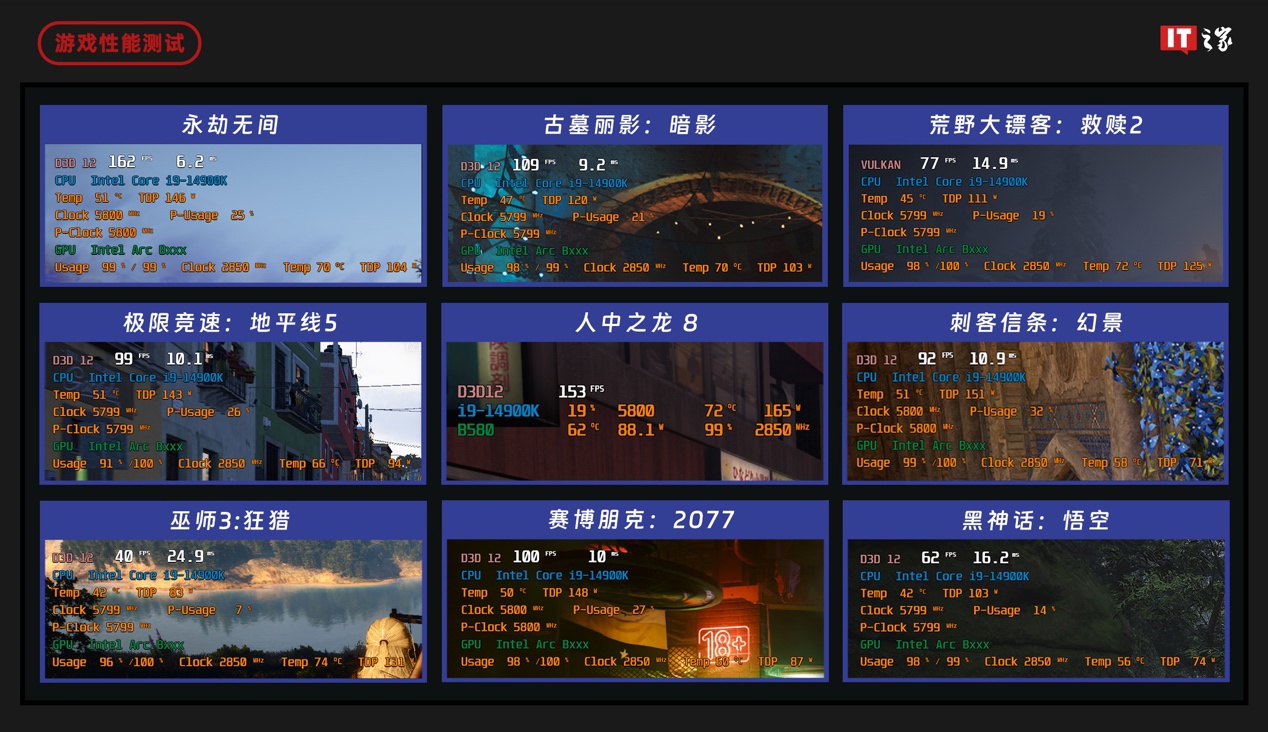Select the 刺客信条:幻景 title header
Viewport: 1268px width, 732px height.
point(1036,323)
